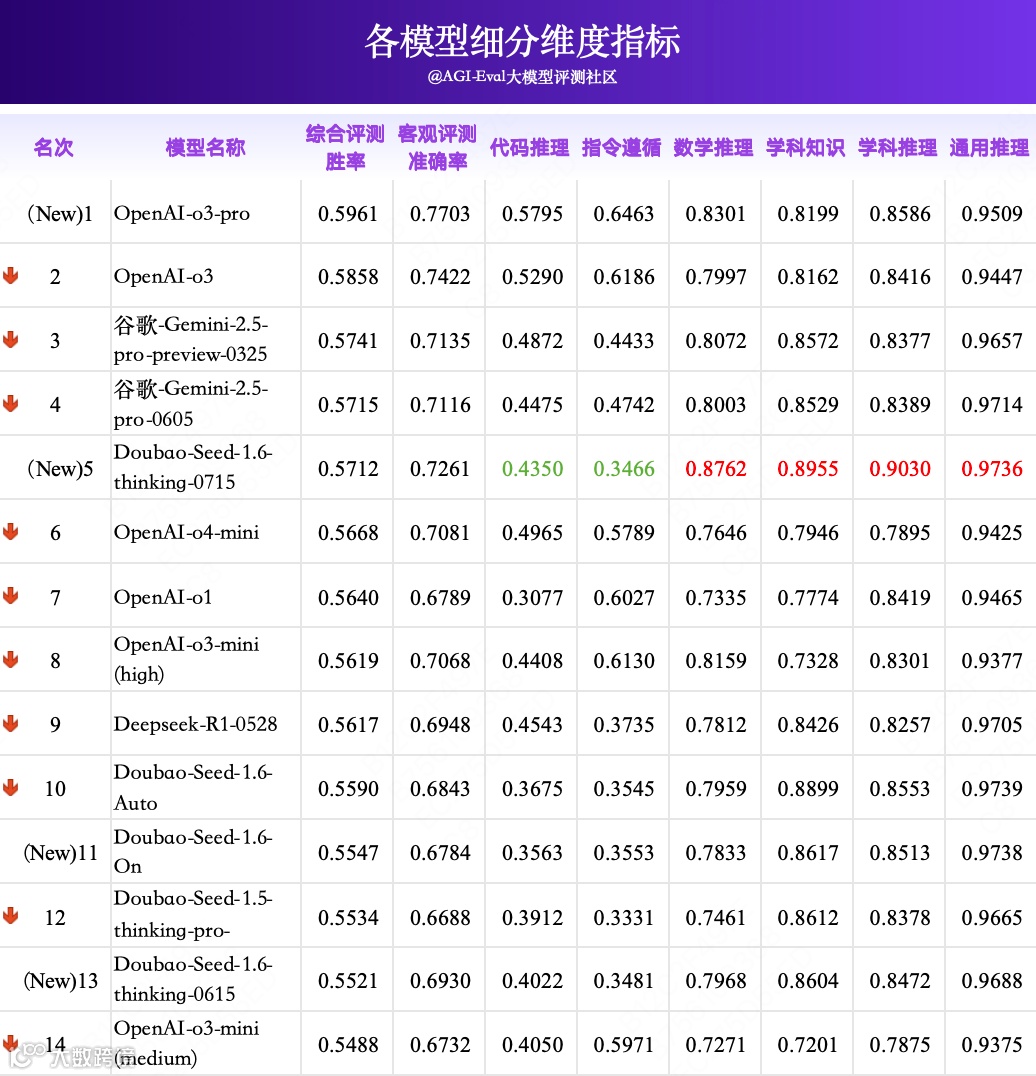Click the value 0.6930 in thinking-0615 row
Image resolution: width=1036 pixels, height=1076 pixels.
coord(440,981)
